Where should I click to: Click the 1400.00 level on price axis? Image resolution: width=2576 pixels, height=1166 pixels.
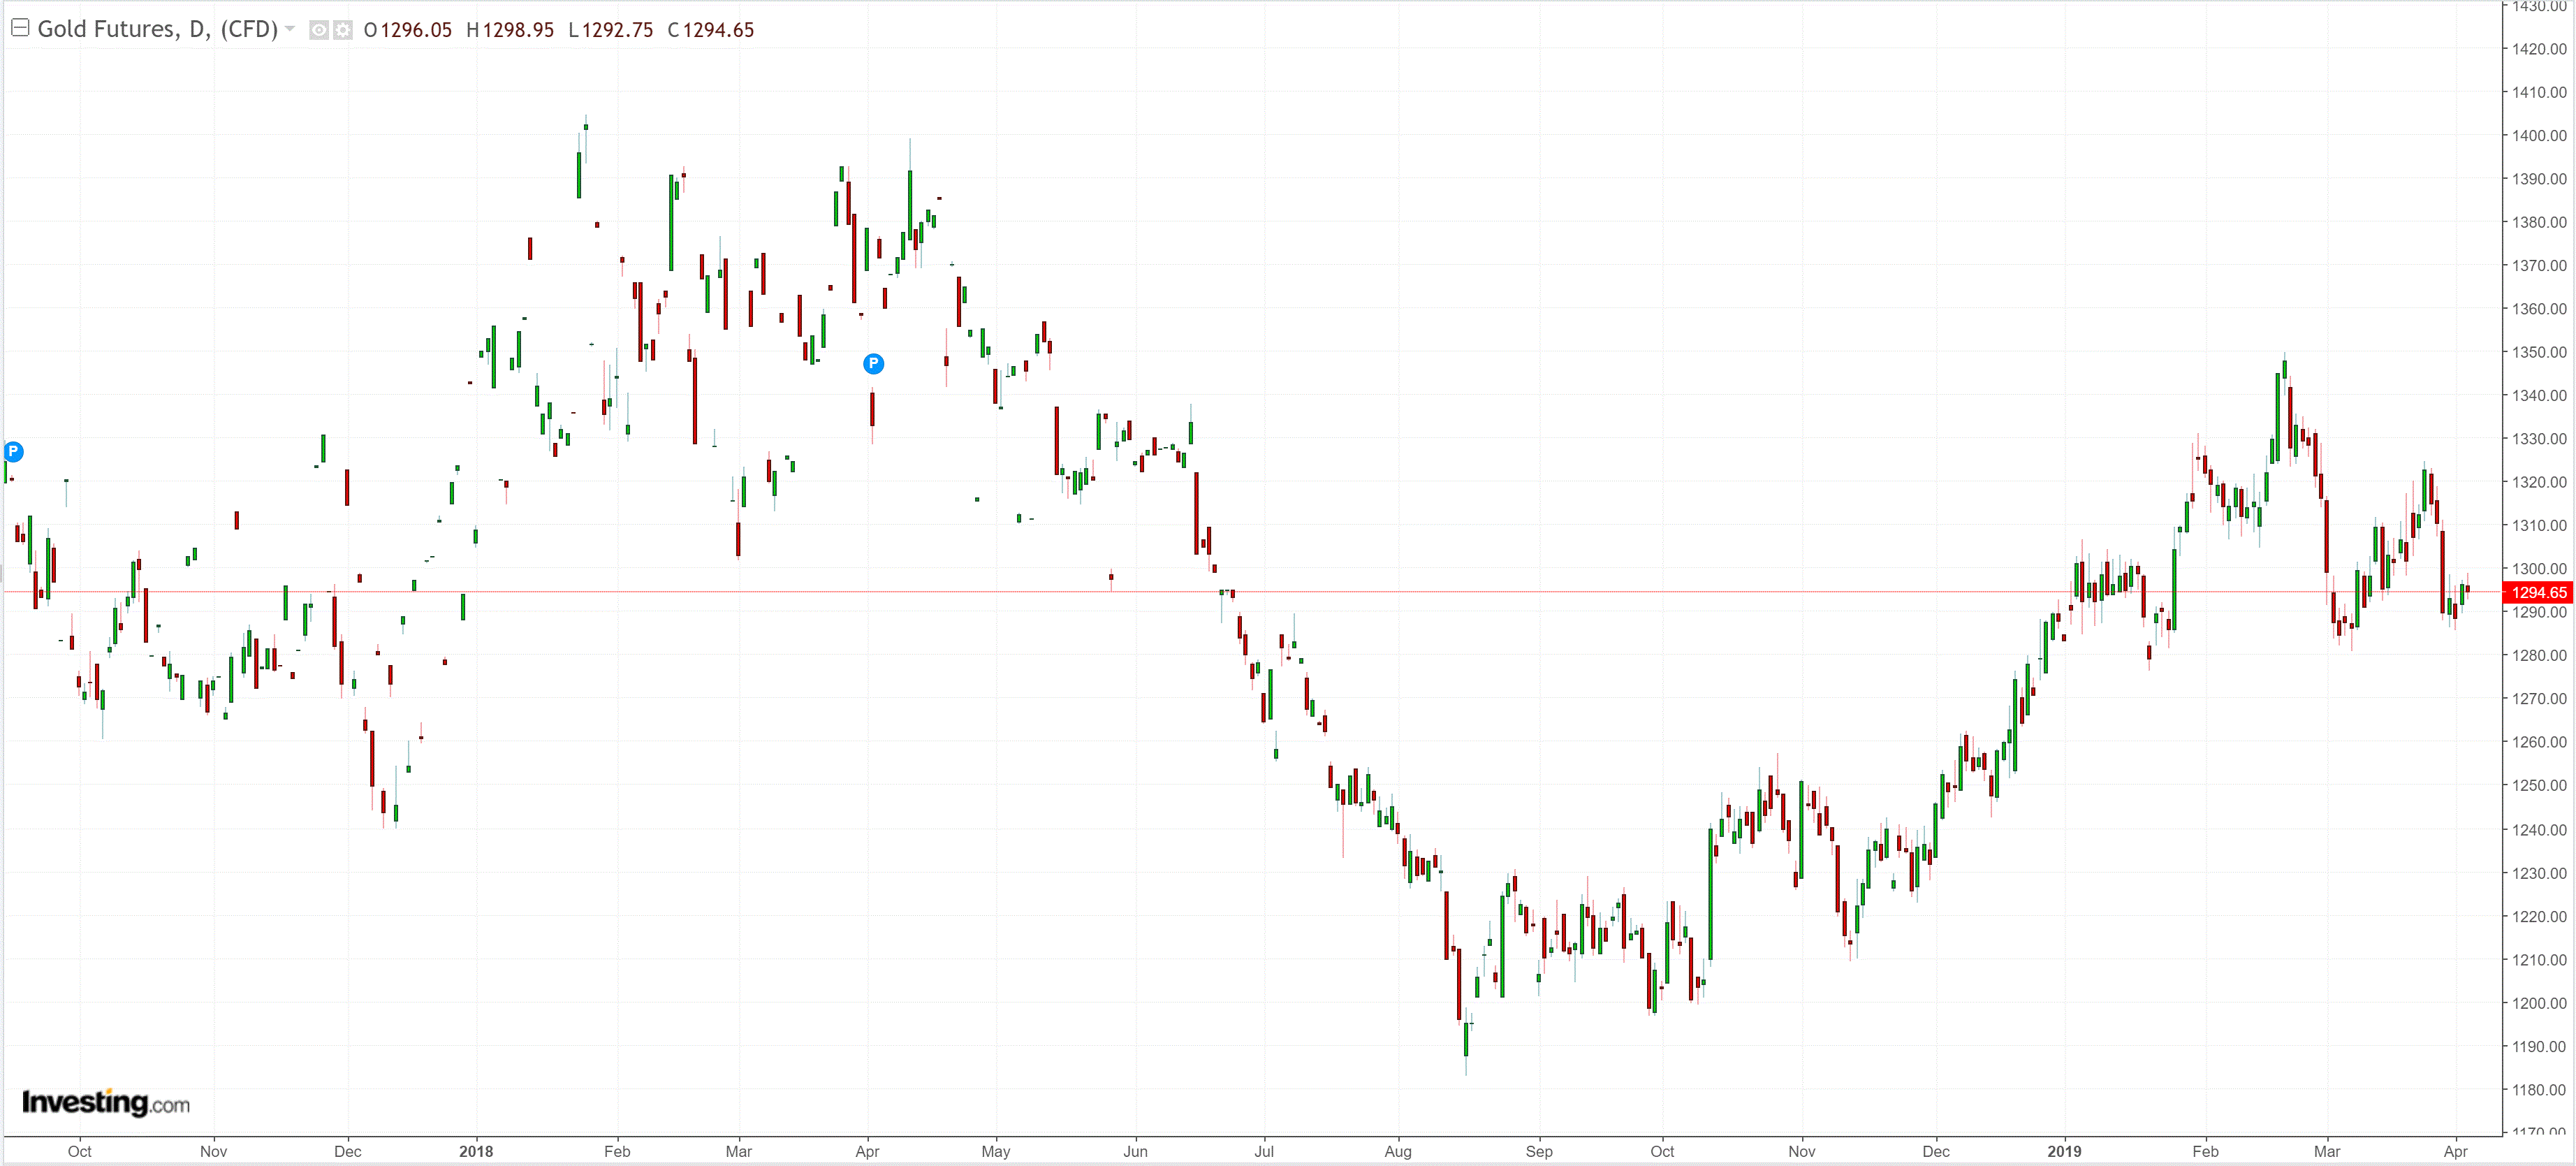pyautogui.click(x=2538, y=136)
